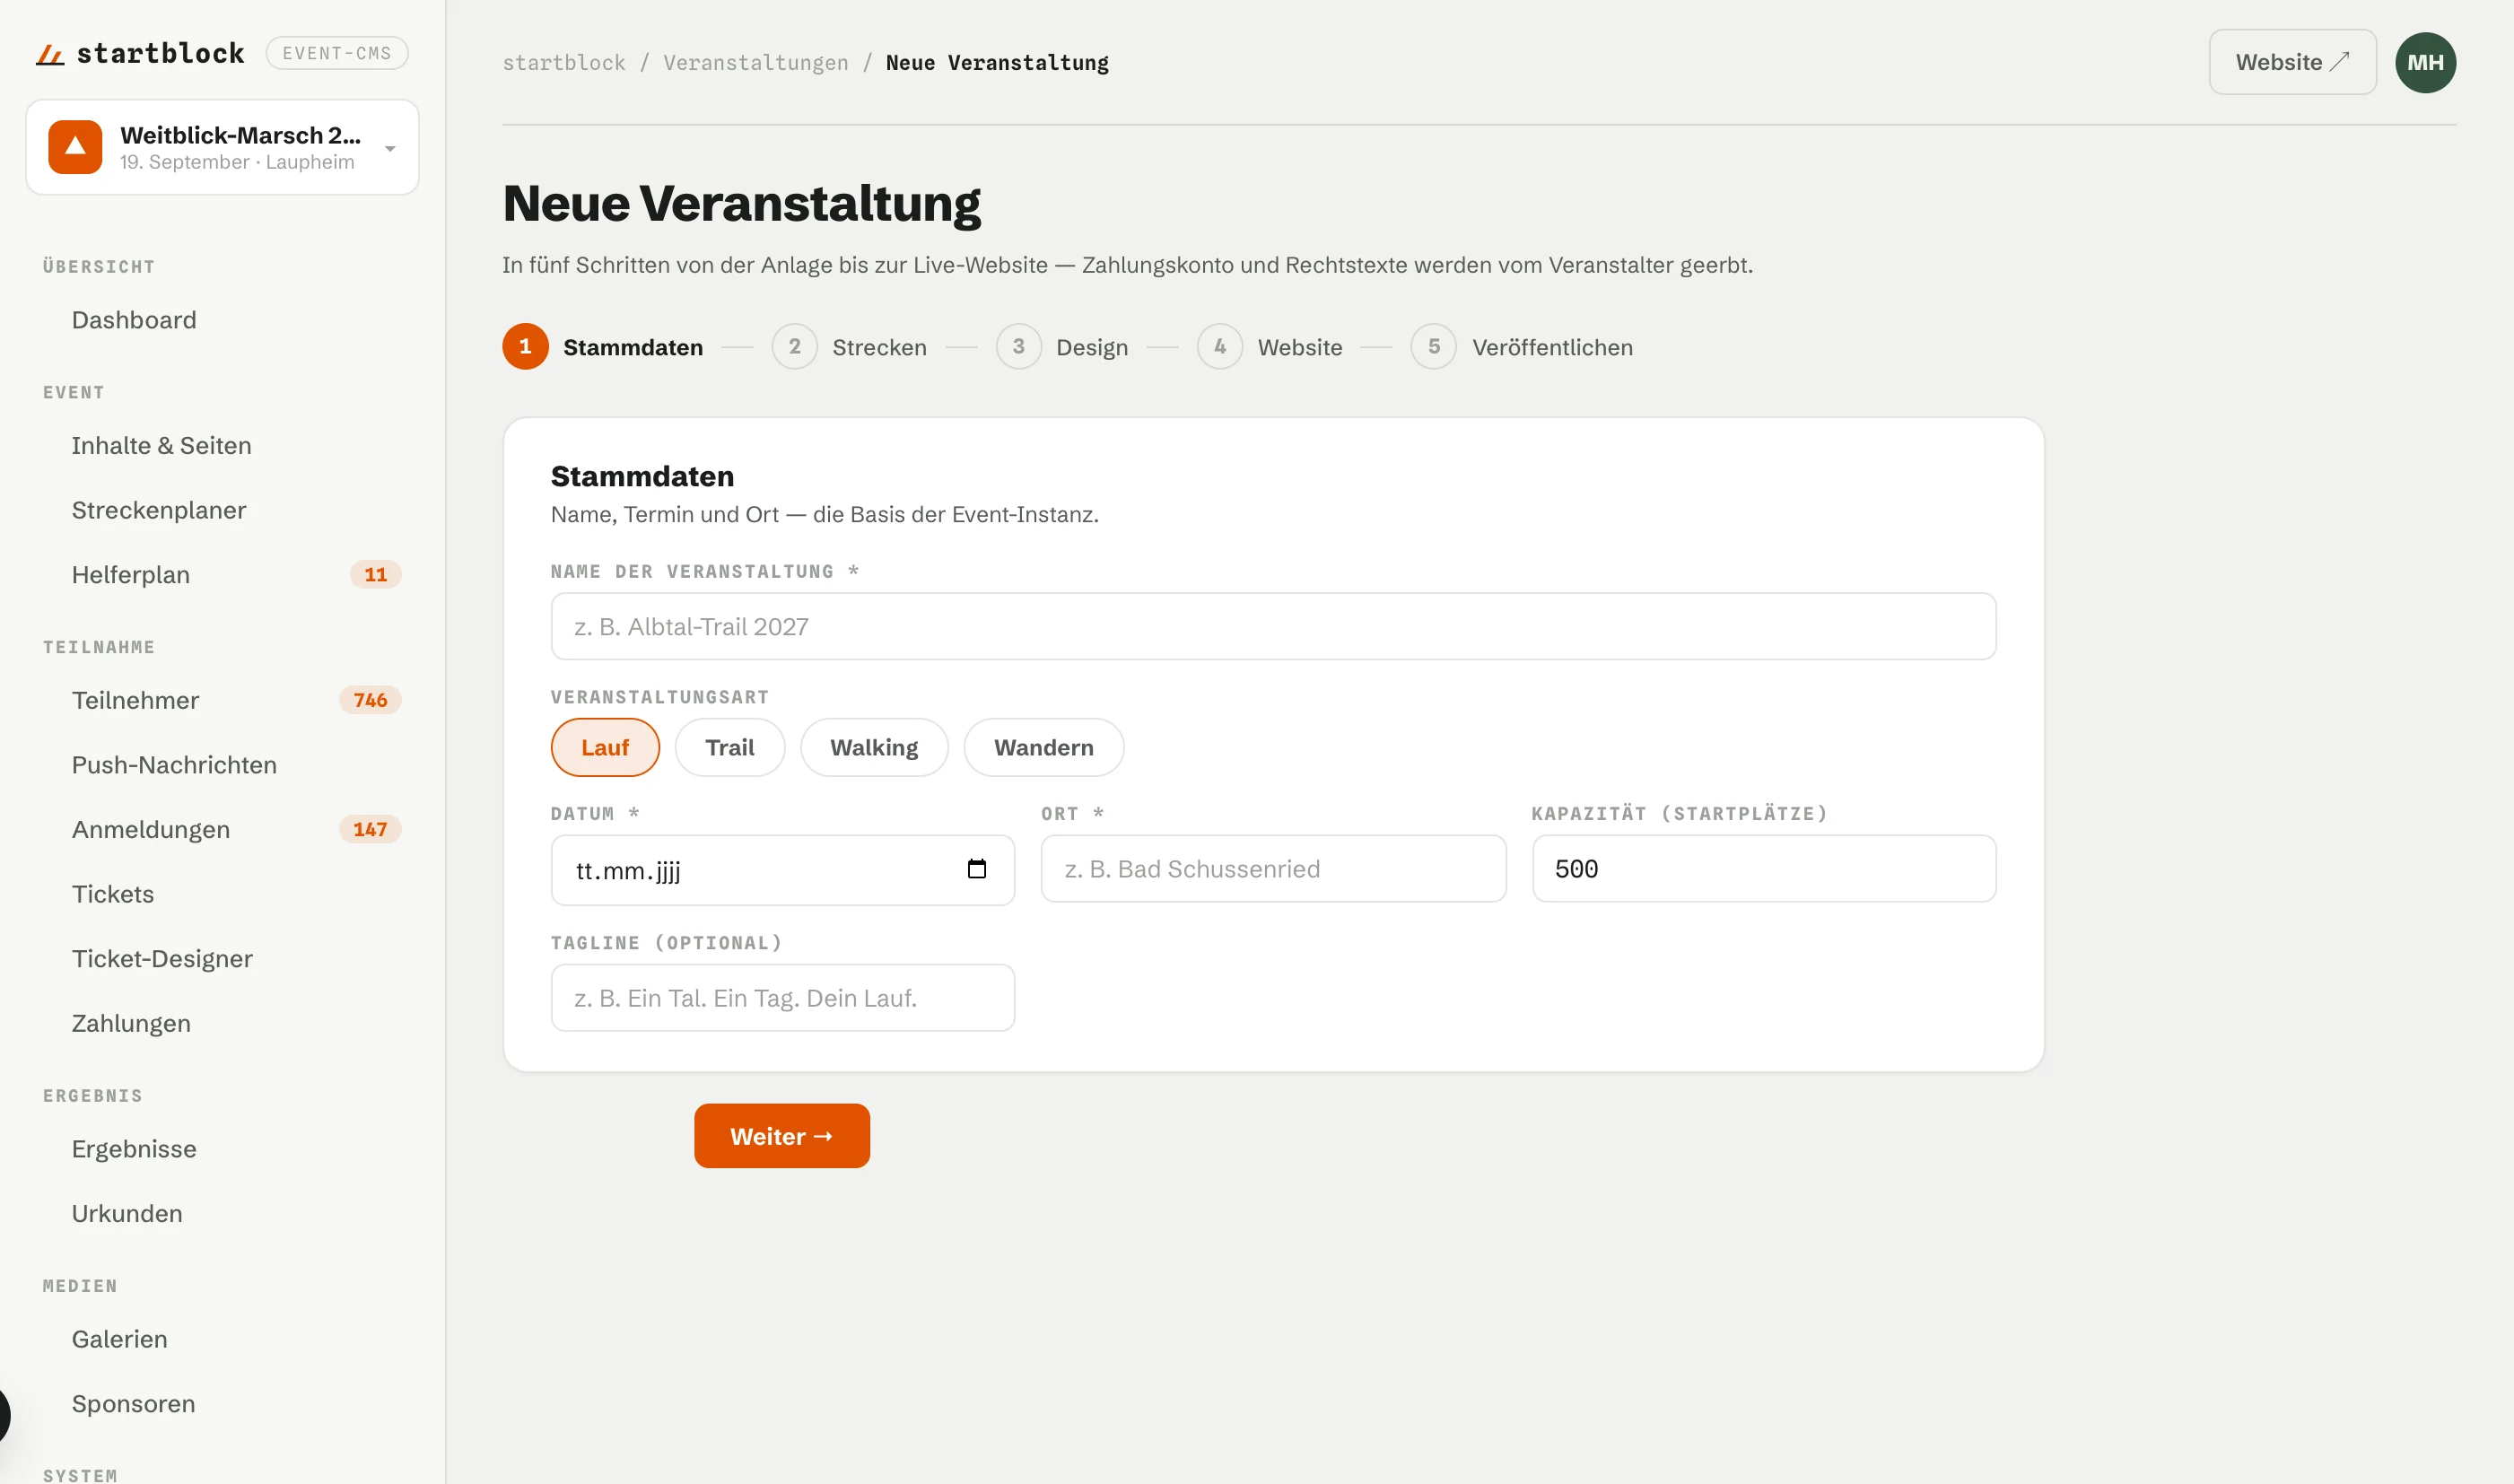Select Trail as Veranstaltungsart
Viewport: 2514px width, 1484px height.
(x=729, y=747)
